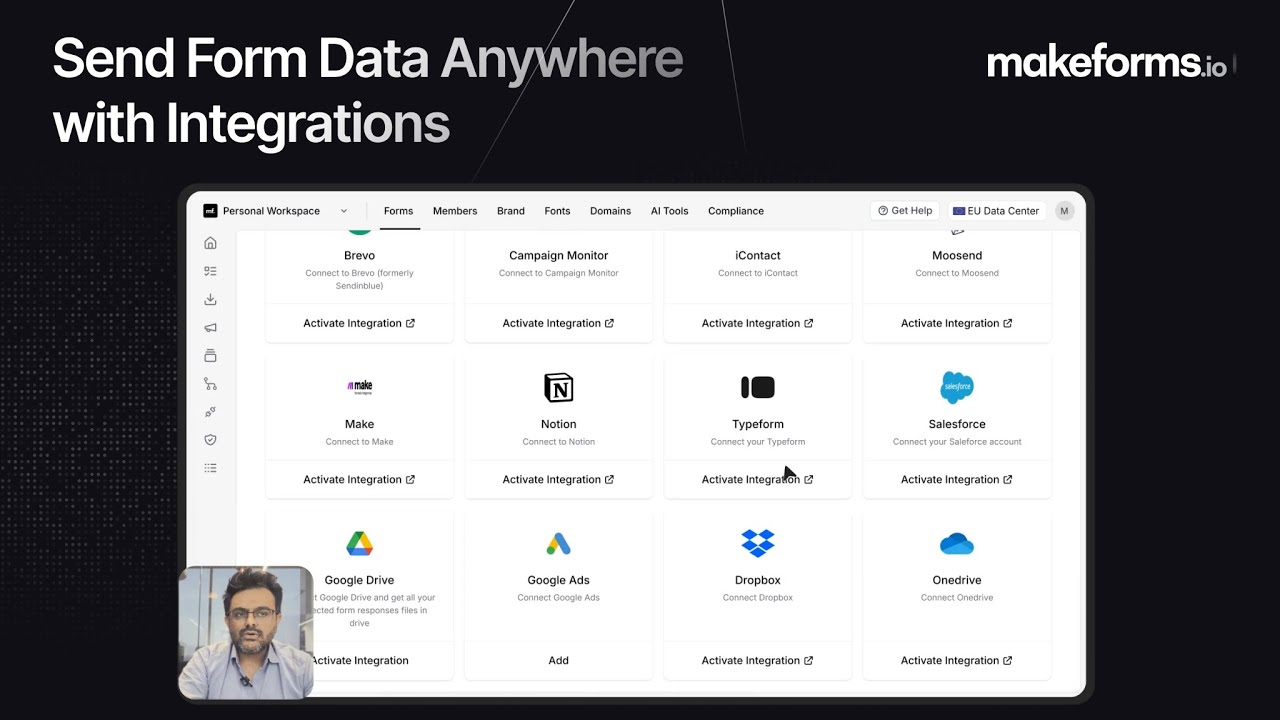Click the Get Help button

[x=905, y=211]
